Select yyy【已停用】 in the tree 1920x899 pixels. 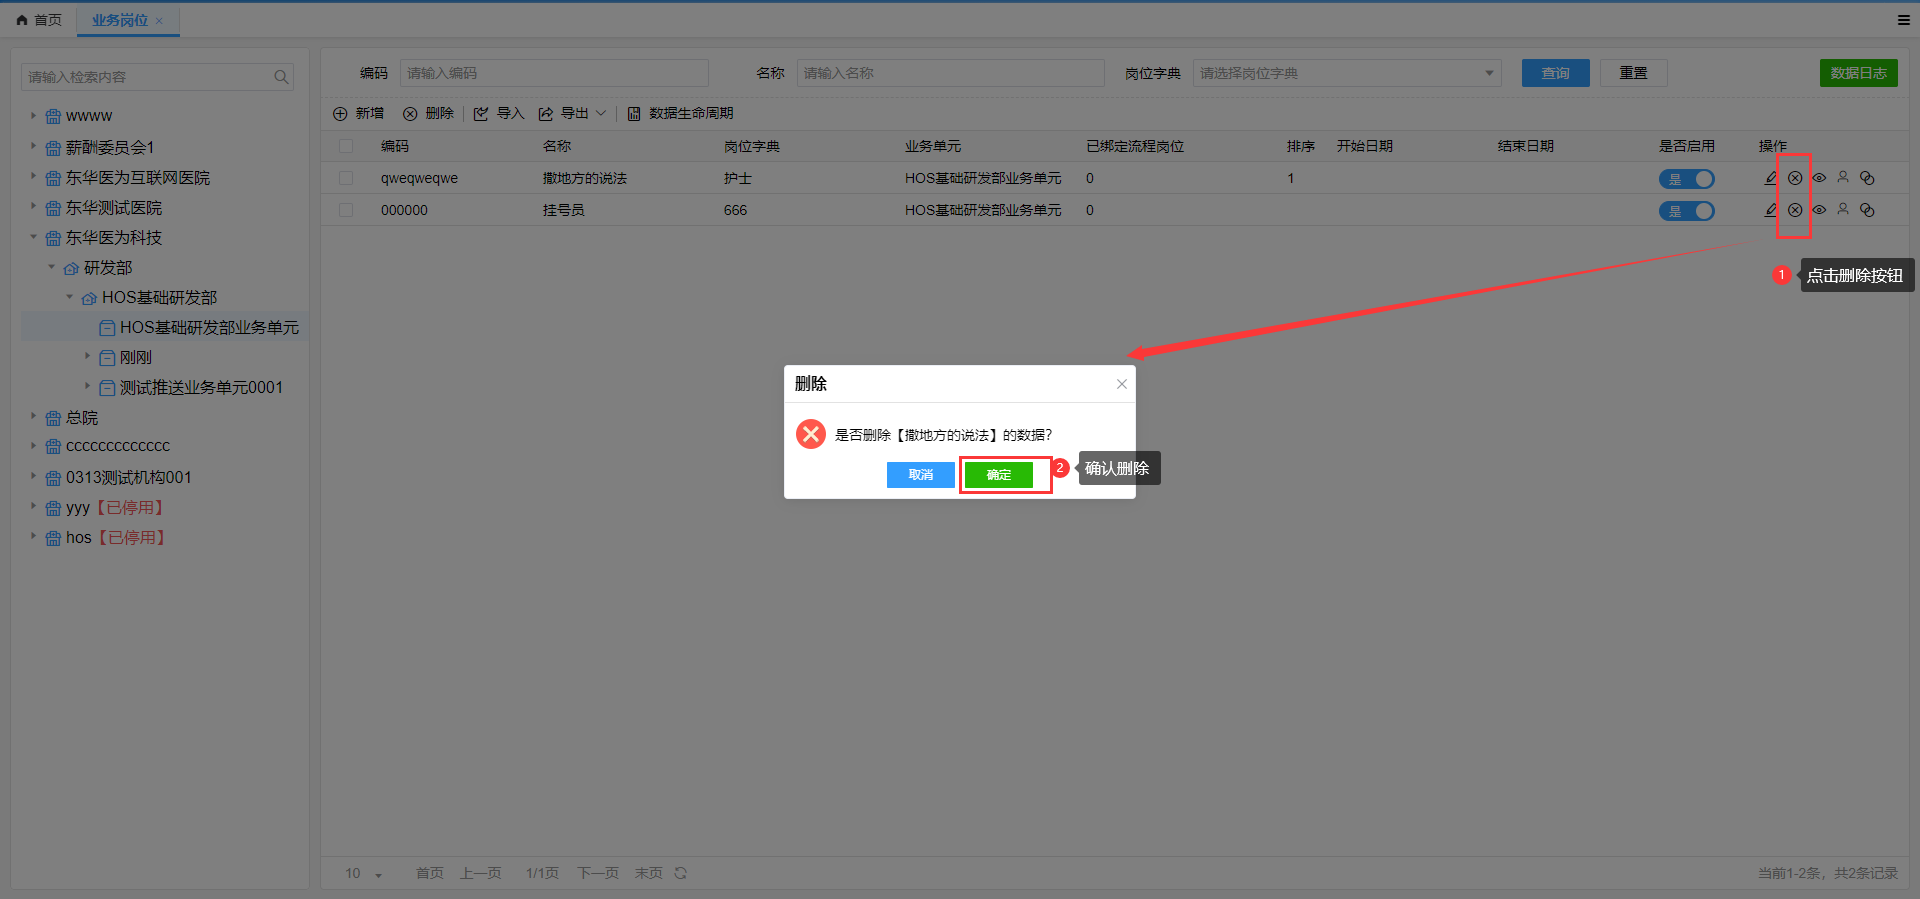click(x=115, y=508)
